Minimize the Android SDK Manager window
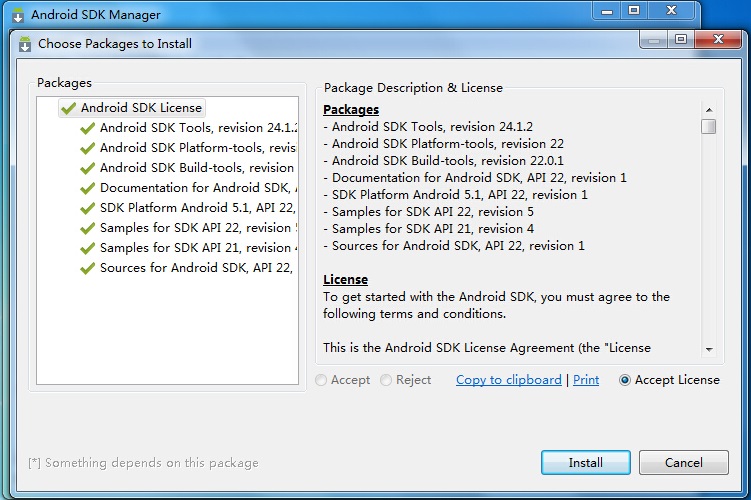Viewport: 751px width, 500px height. [x=607, y=11]
